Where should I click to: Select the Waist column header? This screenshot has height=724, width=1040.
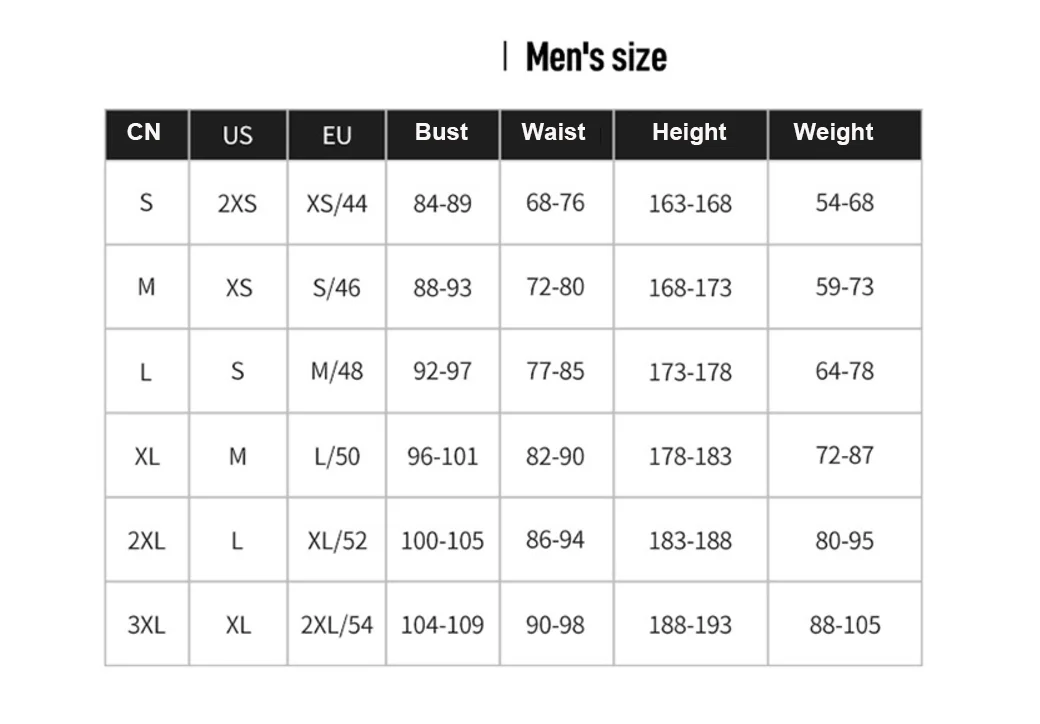[553, 133]
